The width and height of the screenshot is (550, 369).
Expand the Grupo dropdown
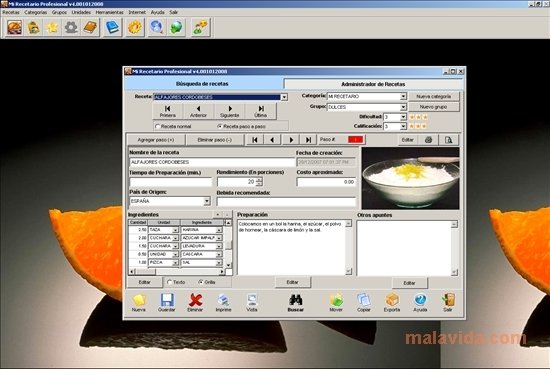tap(403, 107)
